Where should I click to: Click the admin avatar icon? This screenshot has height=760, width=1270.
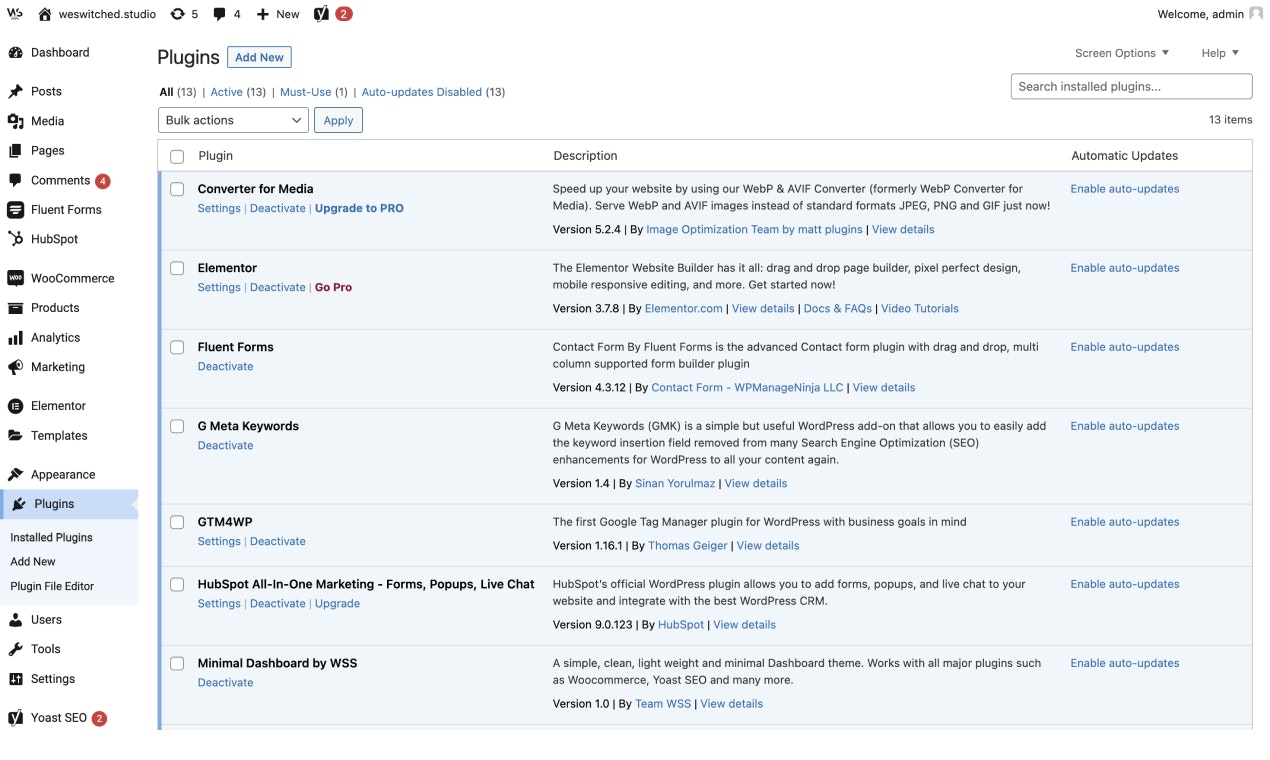click(1256, 14)
